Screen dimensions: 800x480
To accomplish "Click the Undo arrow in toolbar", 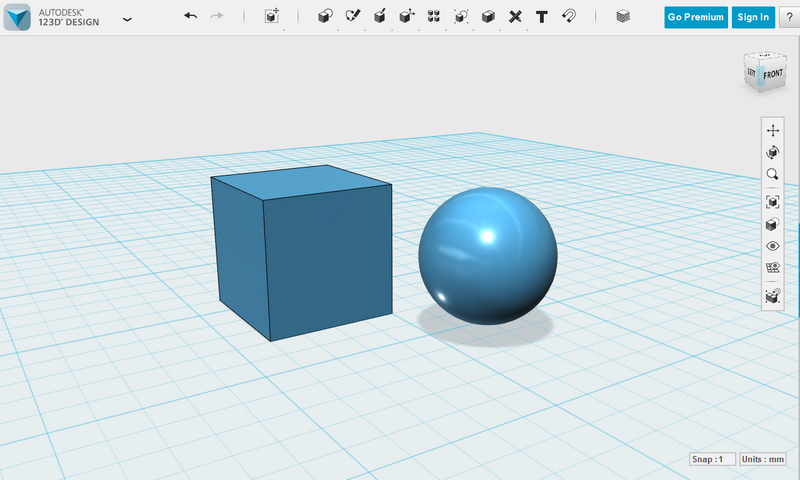I will click(190, 16).
